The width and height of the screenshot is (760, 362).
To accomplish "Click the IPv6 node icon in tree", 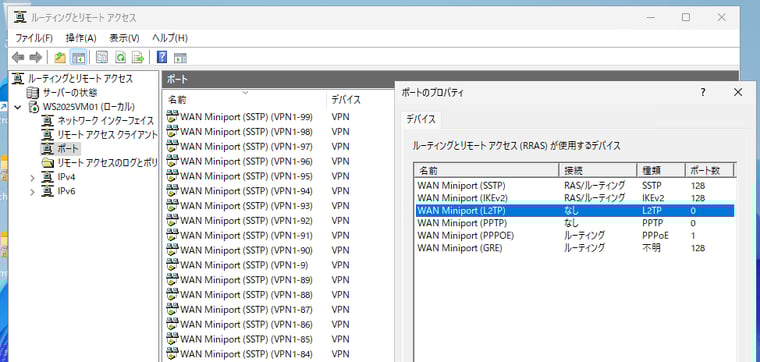I will (48, 191).
